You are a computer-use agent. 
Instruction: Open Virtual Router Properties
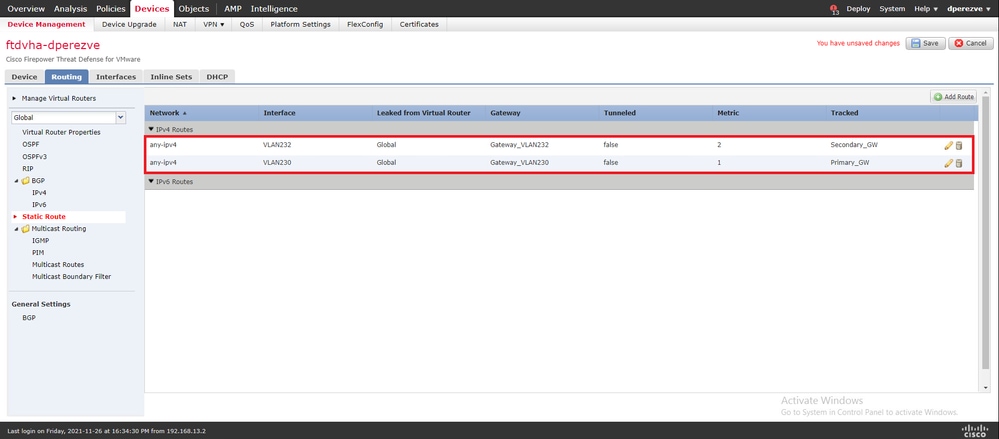[61, 133]
